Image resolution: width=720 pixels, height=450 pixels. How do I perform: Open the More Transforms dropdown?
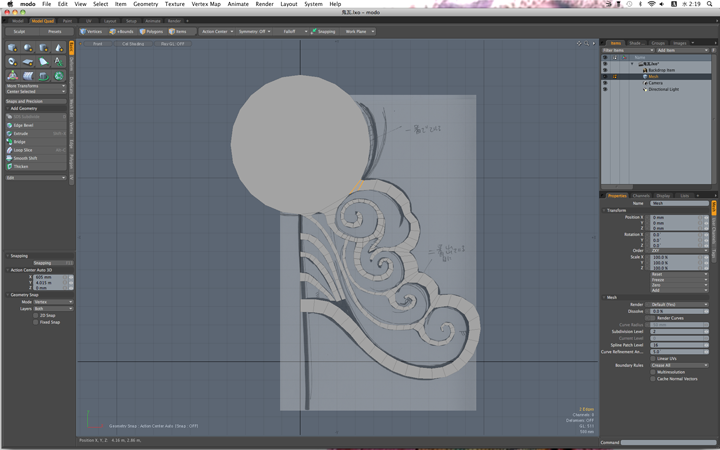coord(36,86)
